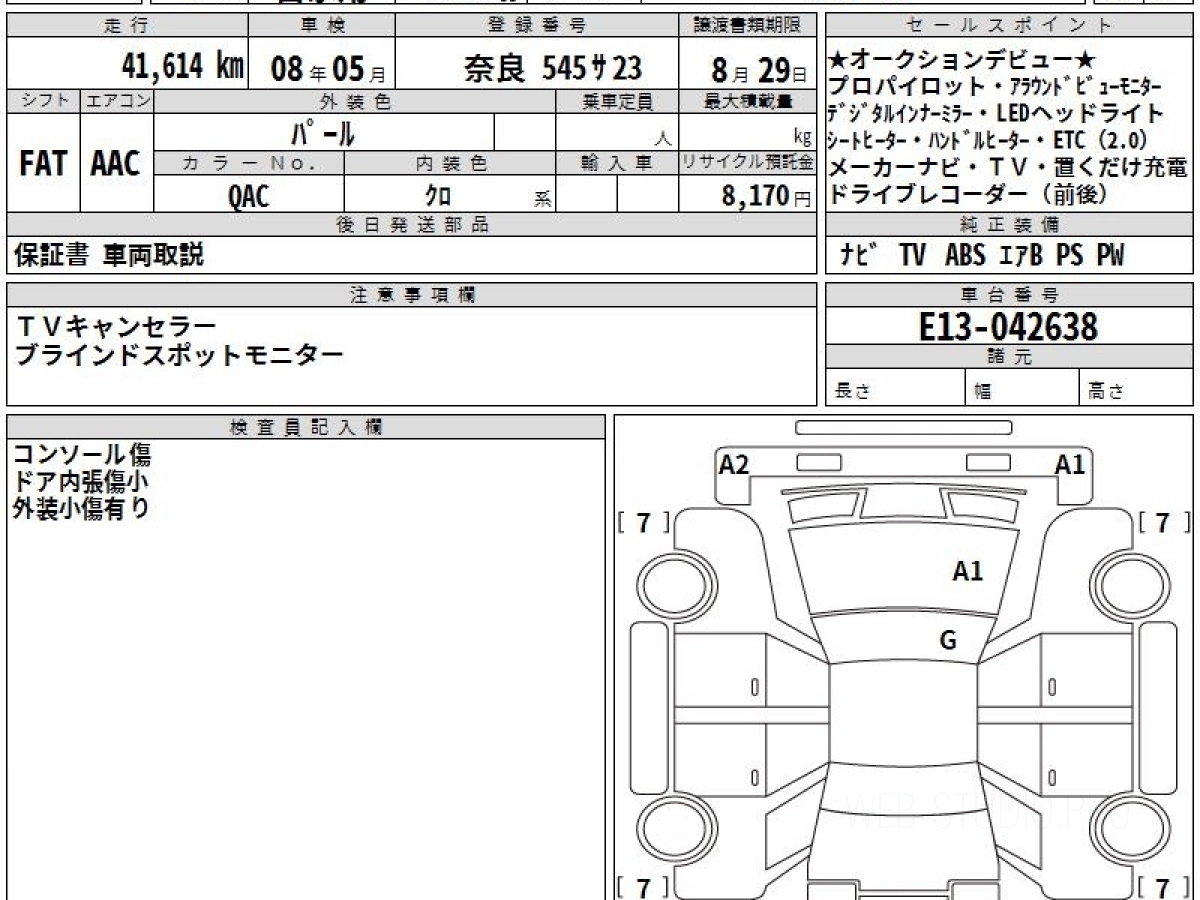The width and height of the screenshot is (1200, 900).
Task: Click the 登録番号 header cell
Action: point(537,26)
